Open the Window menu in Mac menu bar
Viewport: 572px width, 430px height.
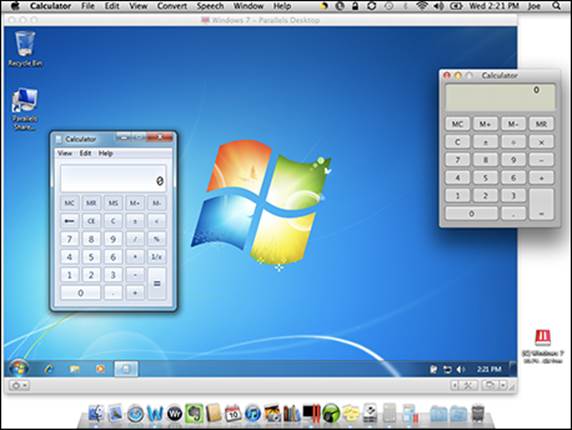pos(248,6)
